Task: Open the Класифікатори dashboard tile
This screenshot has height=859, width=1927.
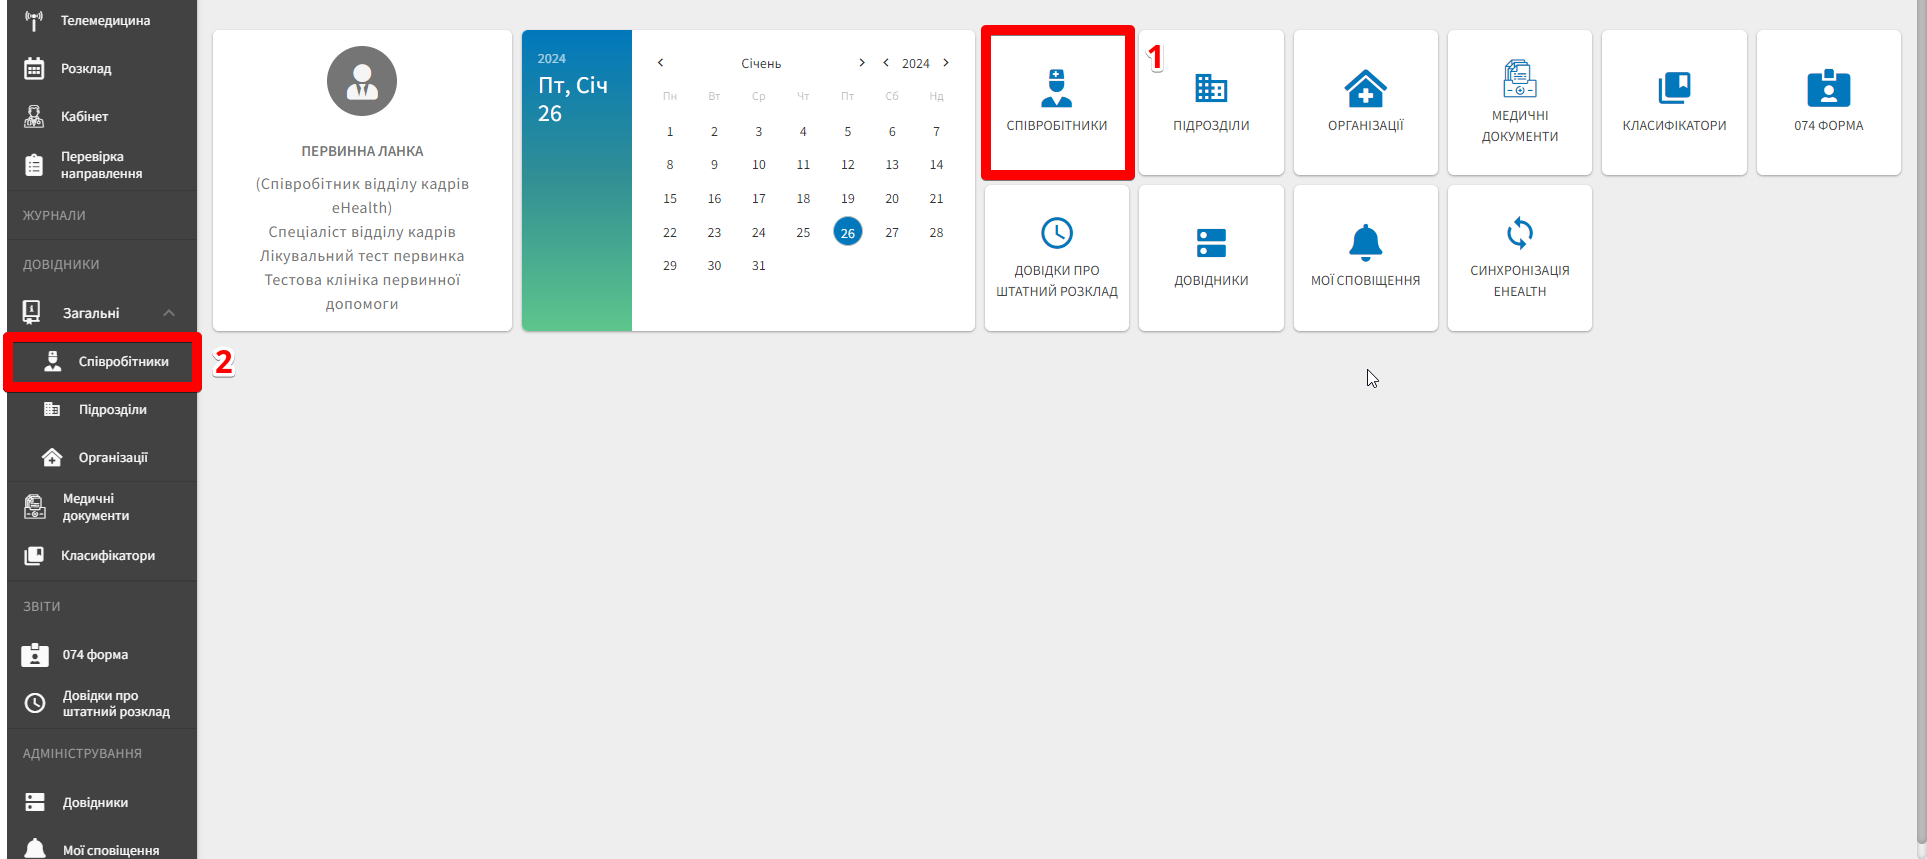Action: pos(1673,103)
